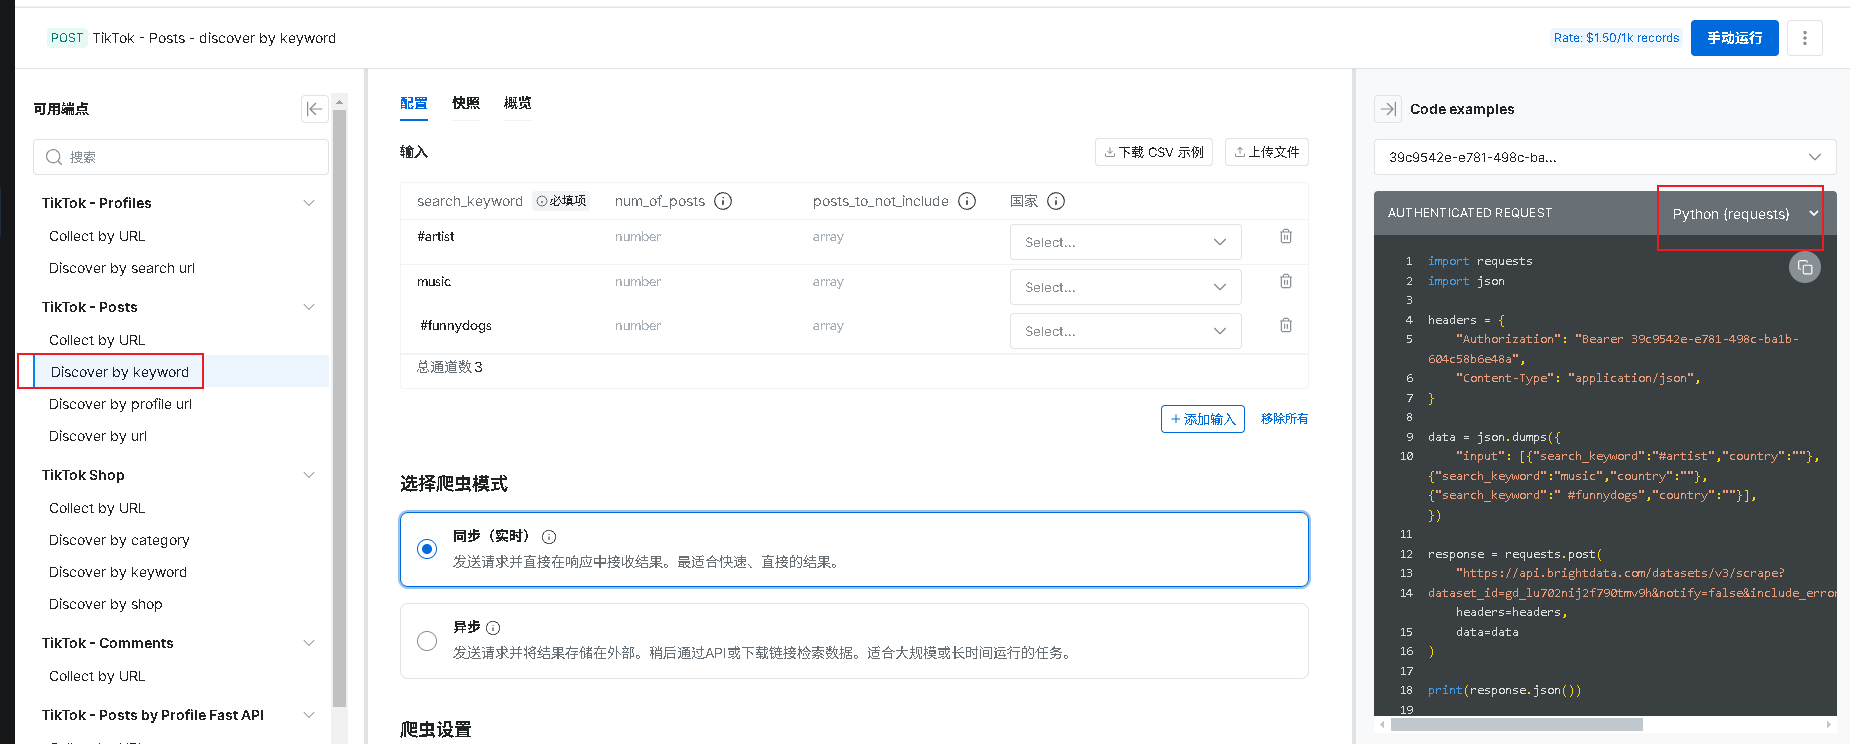Image resolution: width=1850 pixels, height=744 pixels.
Task: Edit the #artist search keyword cell
Action: (x=436, y=236)
